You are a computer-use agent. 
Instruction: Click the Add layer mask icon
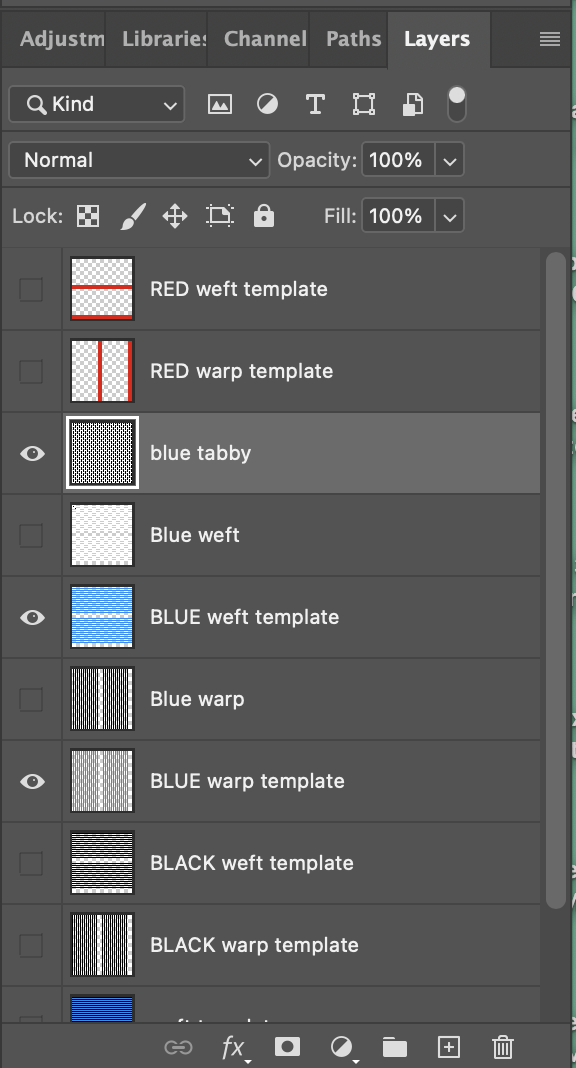click(287, 1047)
